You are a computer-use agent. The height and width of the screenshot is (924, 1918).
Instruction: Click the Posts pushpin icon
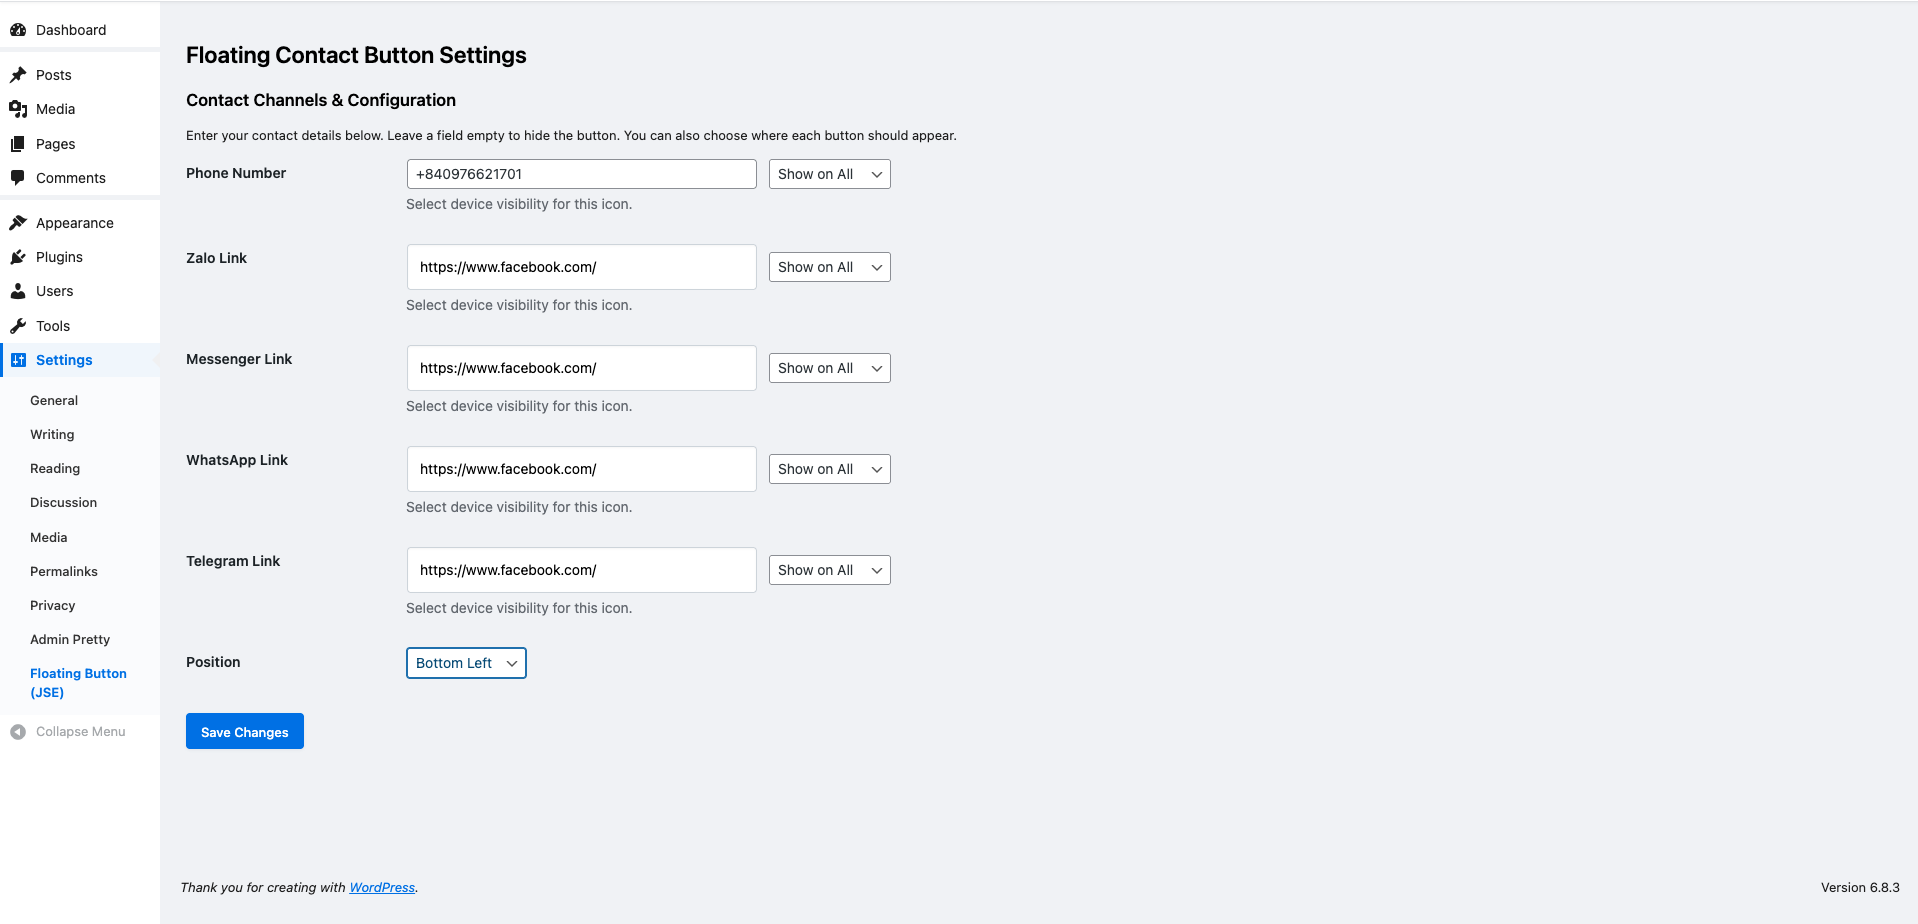click(18, 75)
